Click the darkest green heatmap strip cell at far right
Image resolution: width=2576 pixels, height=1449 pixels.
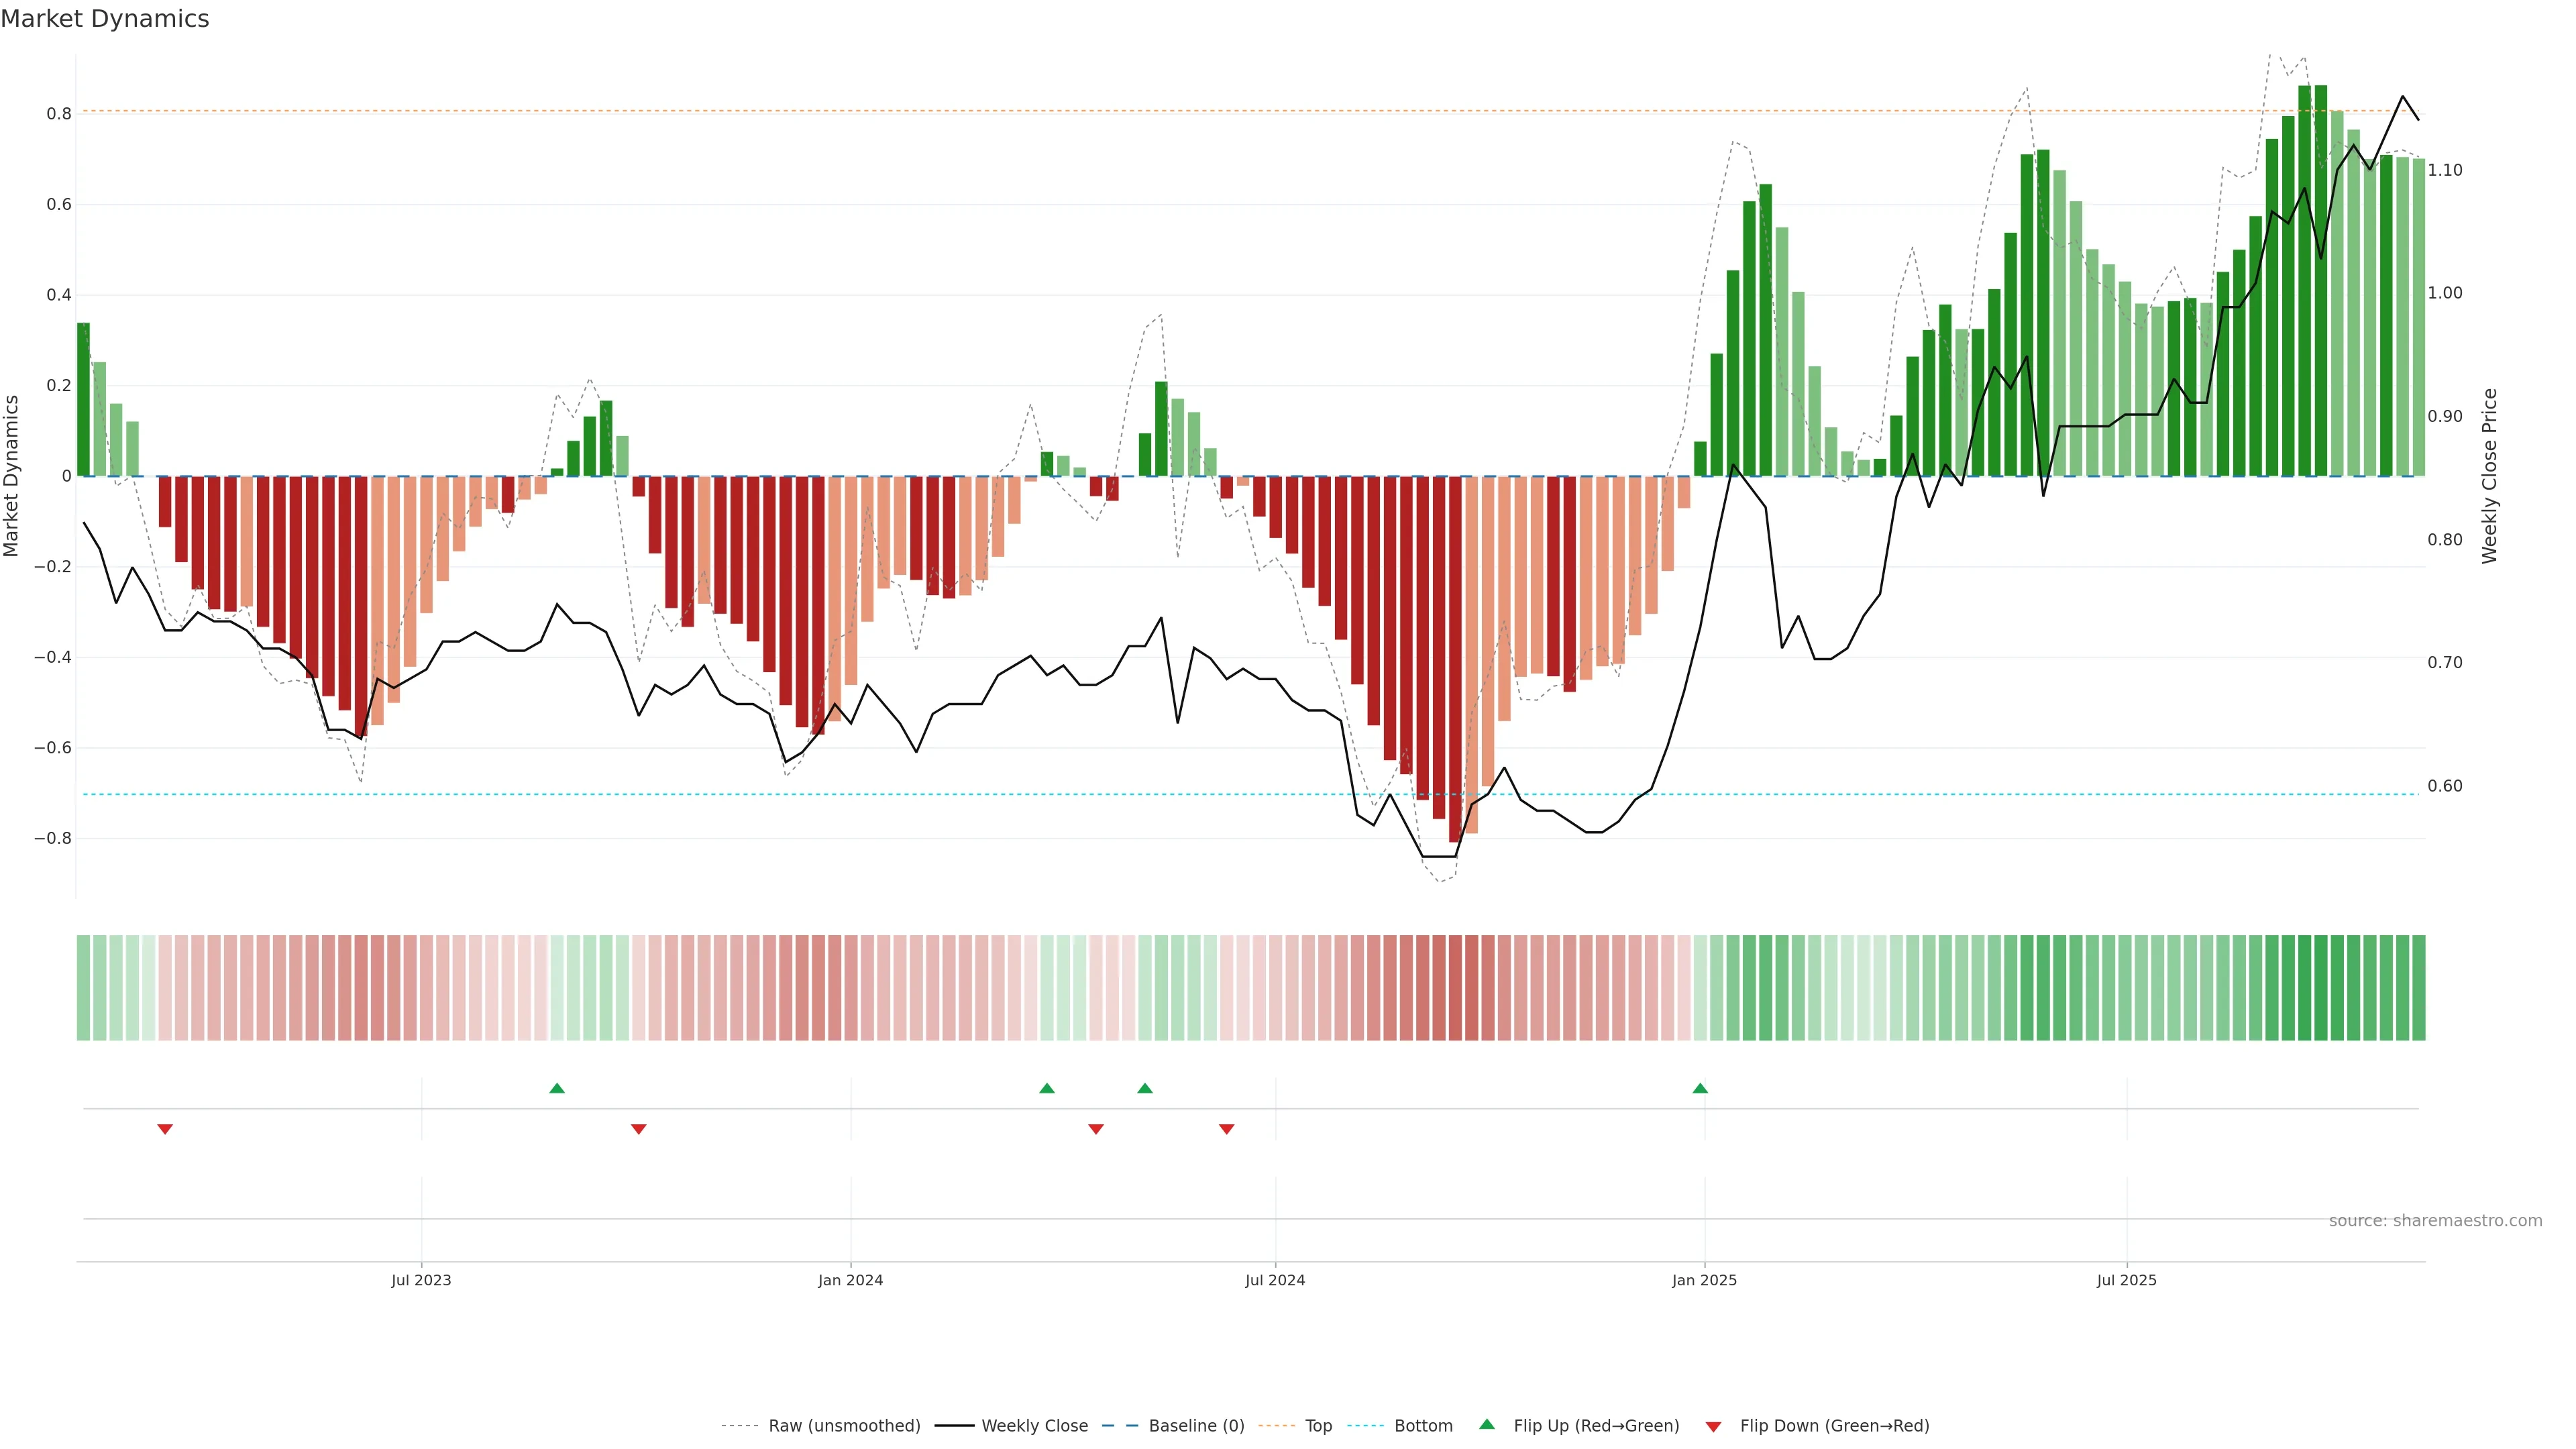tap(2321, 988)
